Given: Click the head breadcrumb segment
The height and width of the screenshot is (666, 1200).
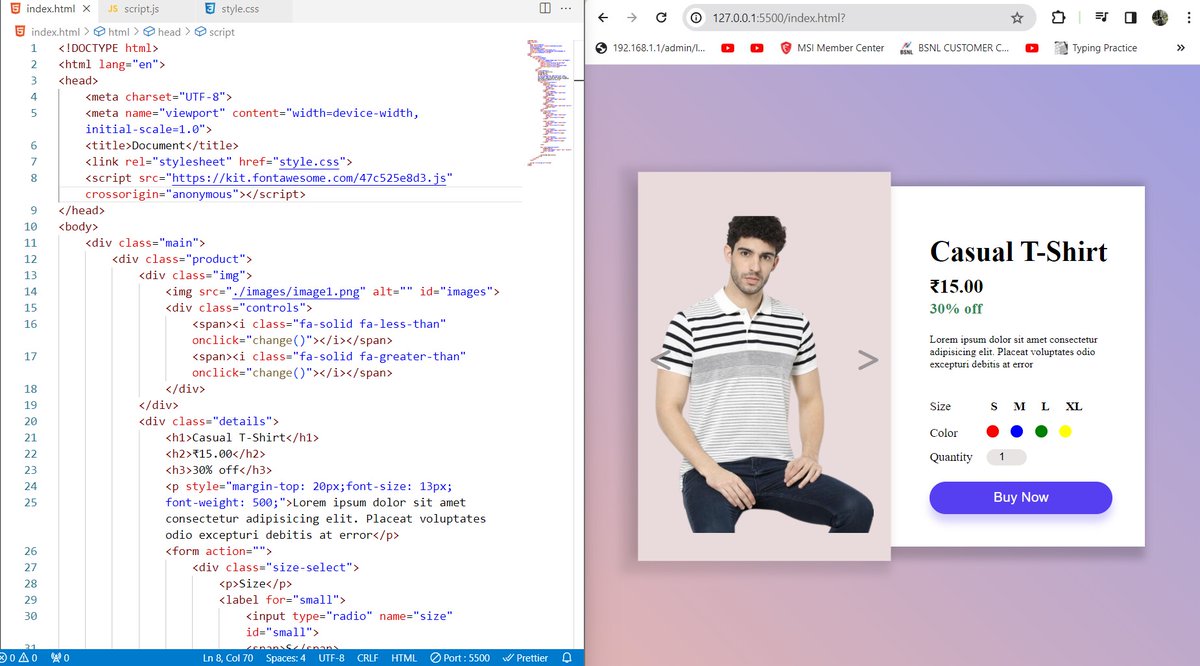Looking at the screenshot, I should [162, 32].
